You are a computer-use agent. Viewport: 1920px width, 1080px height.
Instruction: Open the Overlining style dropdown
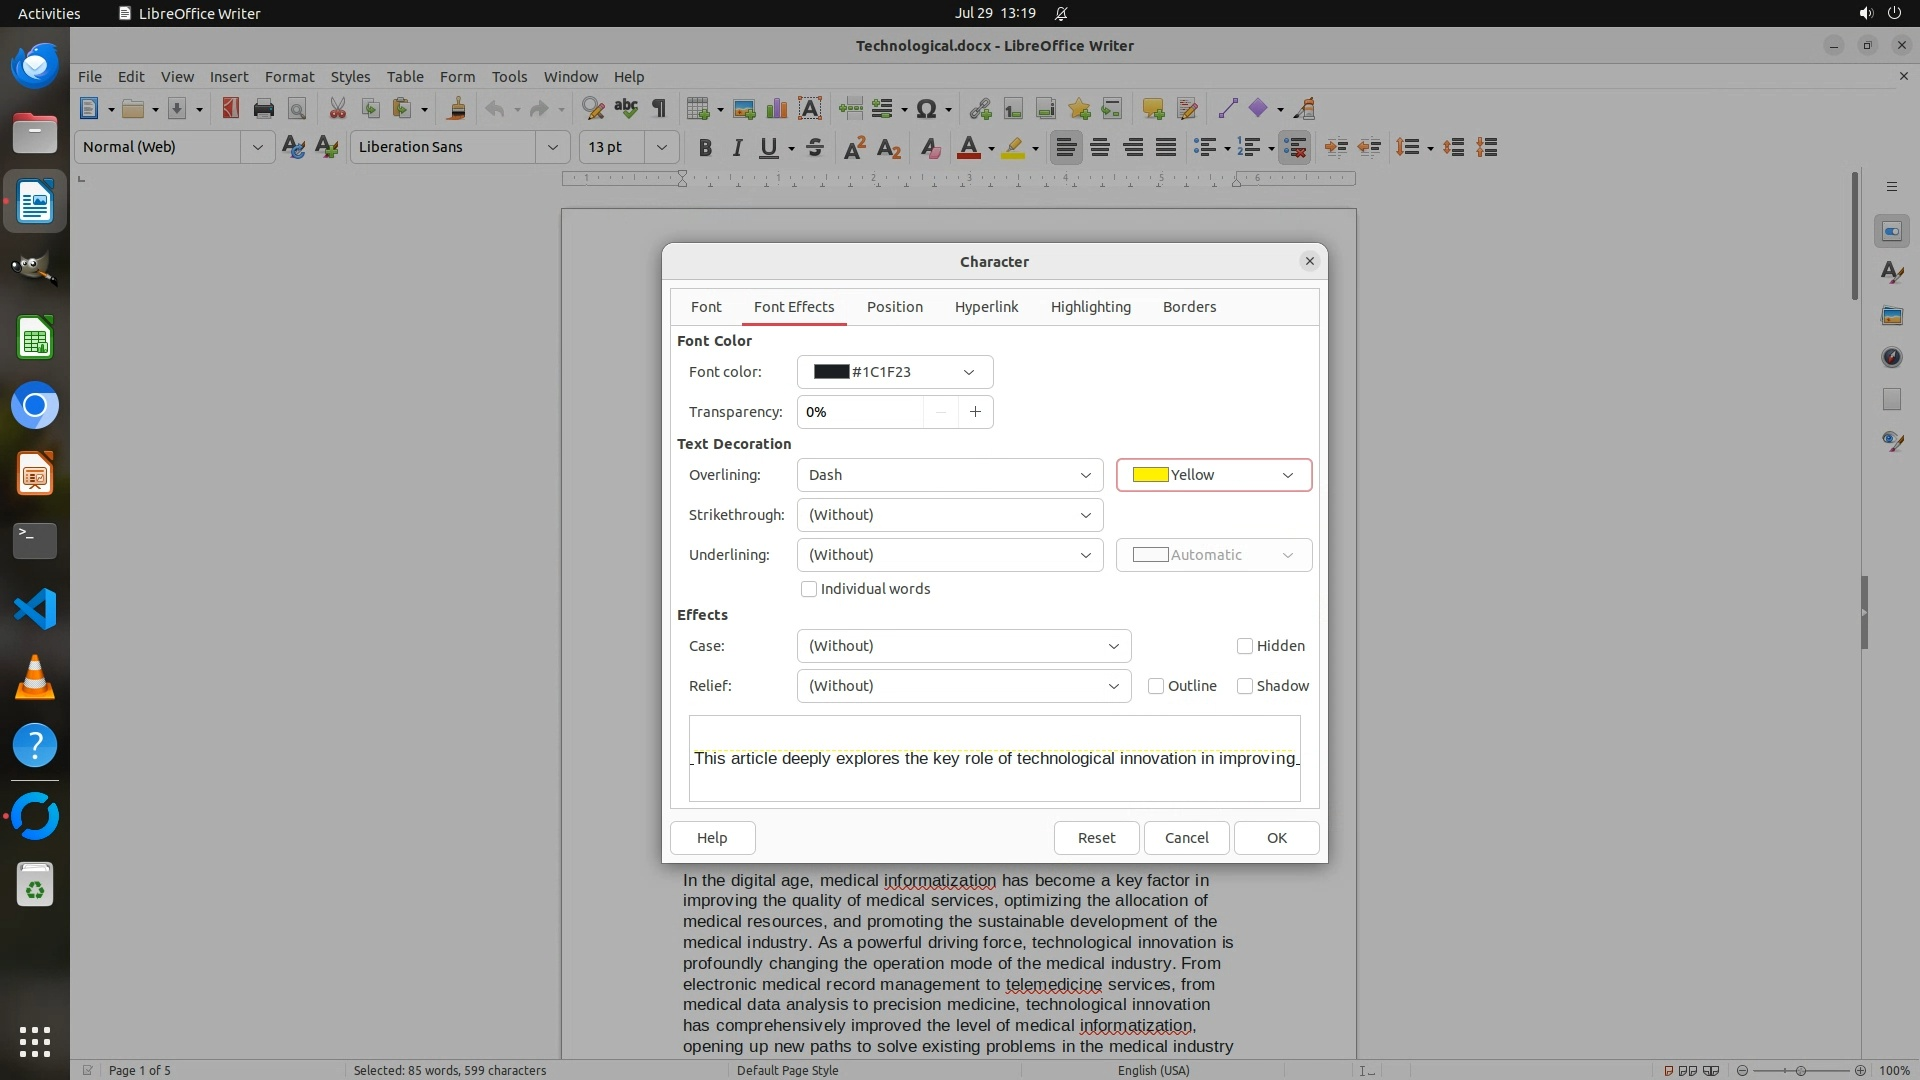949,475
